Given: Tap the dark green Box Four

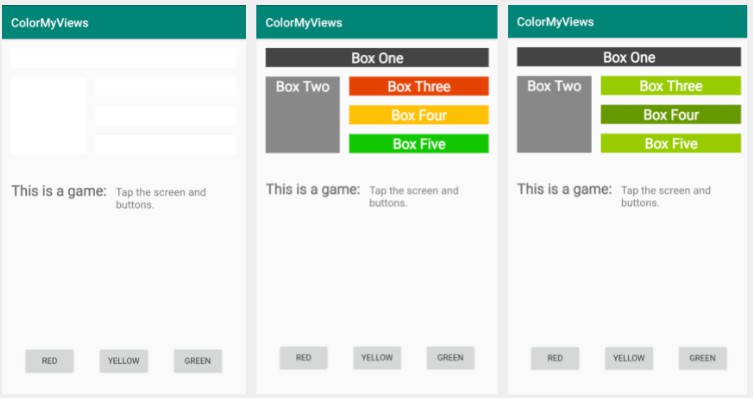Looking at the screenshot, I should [x=671, y=115].
